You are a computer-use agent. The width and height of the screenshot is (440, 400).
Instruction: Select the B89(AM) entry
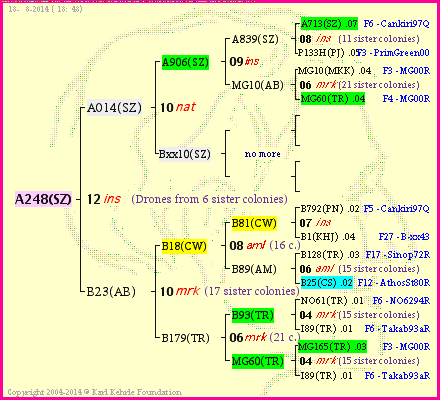click(x=254, y=269)
